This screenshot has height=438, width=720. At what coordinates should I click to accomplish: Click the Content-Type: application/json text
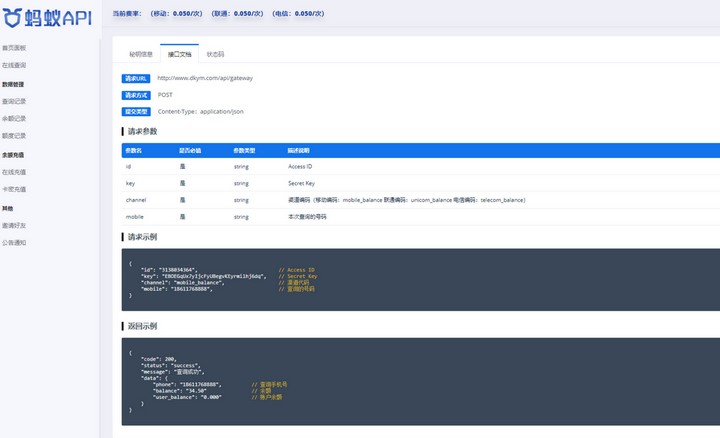[x=201, y=112]
